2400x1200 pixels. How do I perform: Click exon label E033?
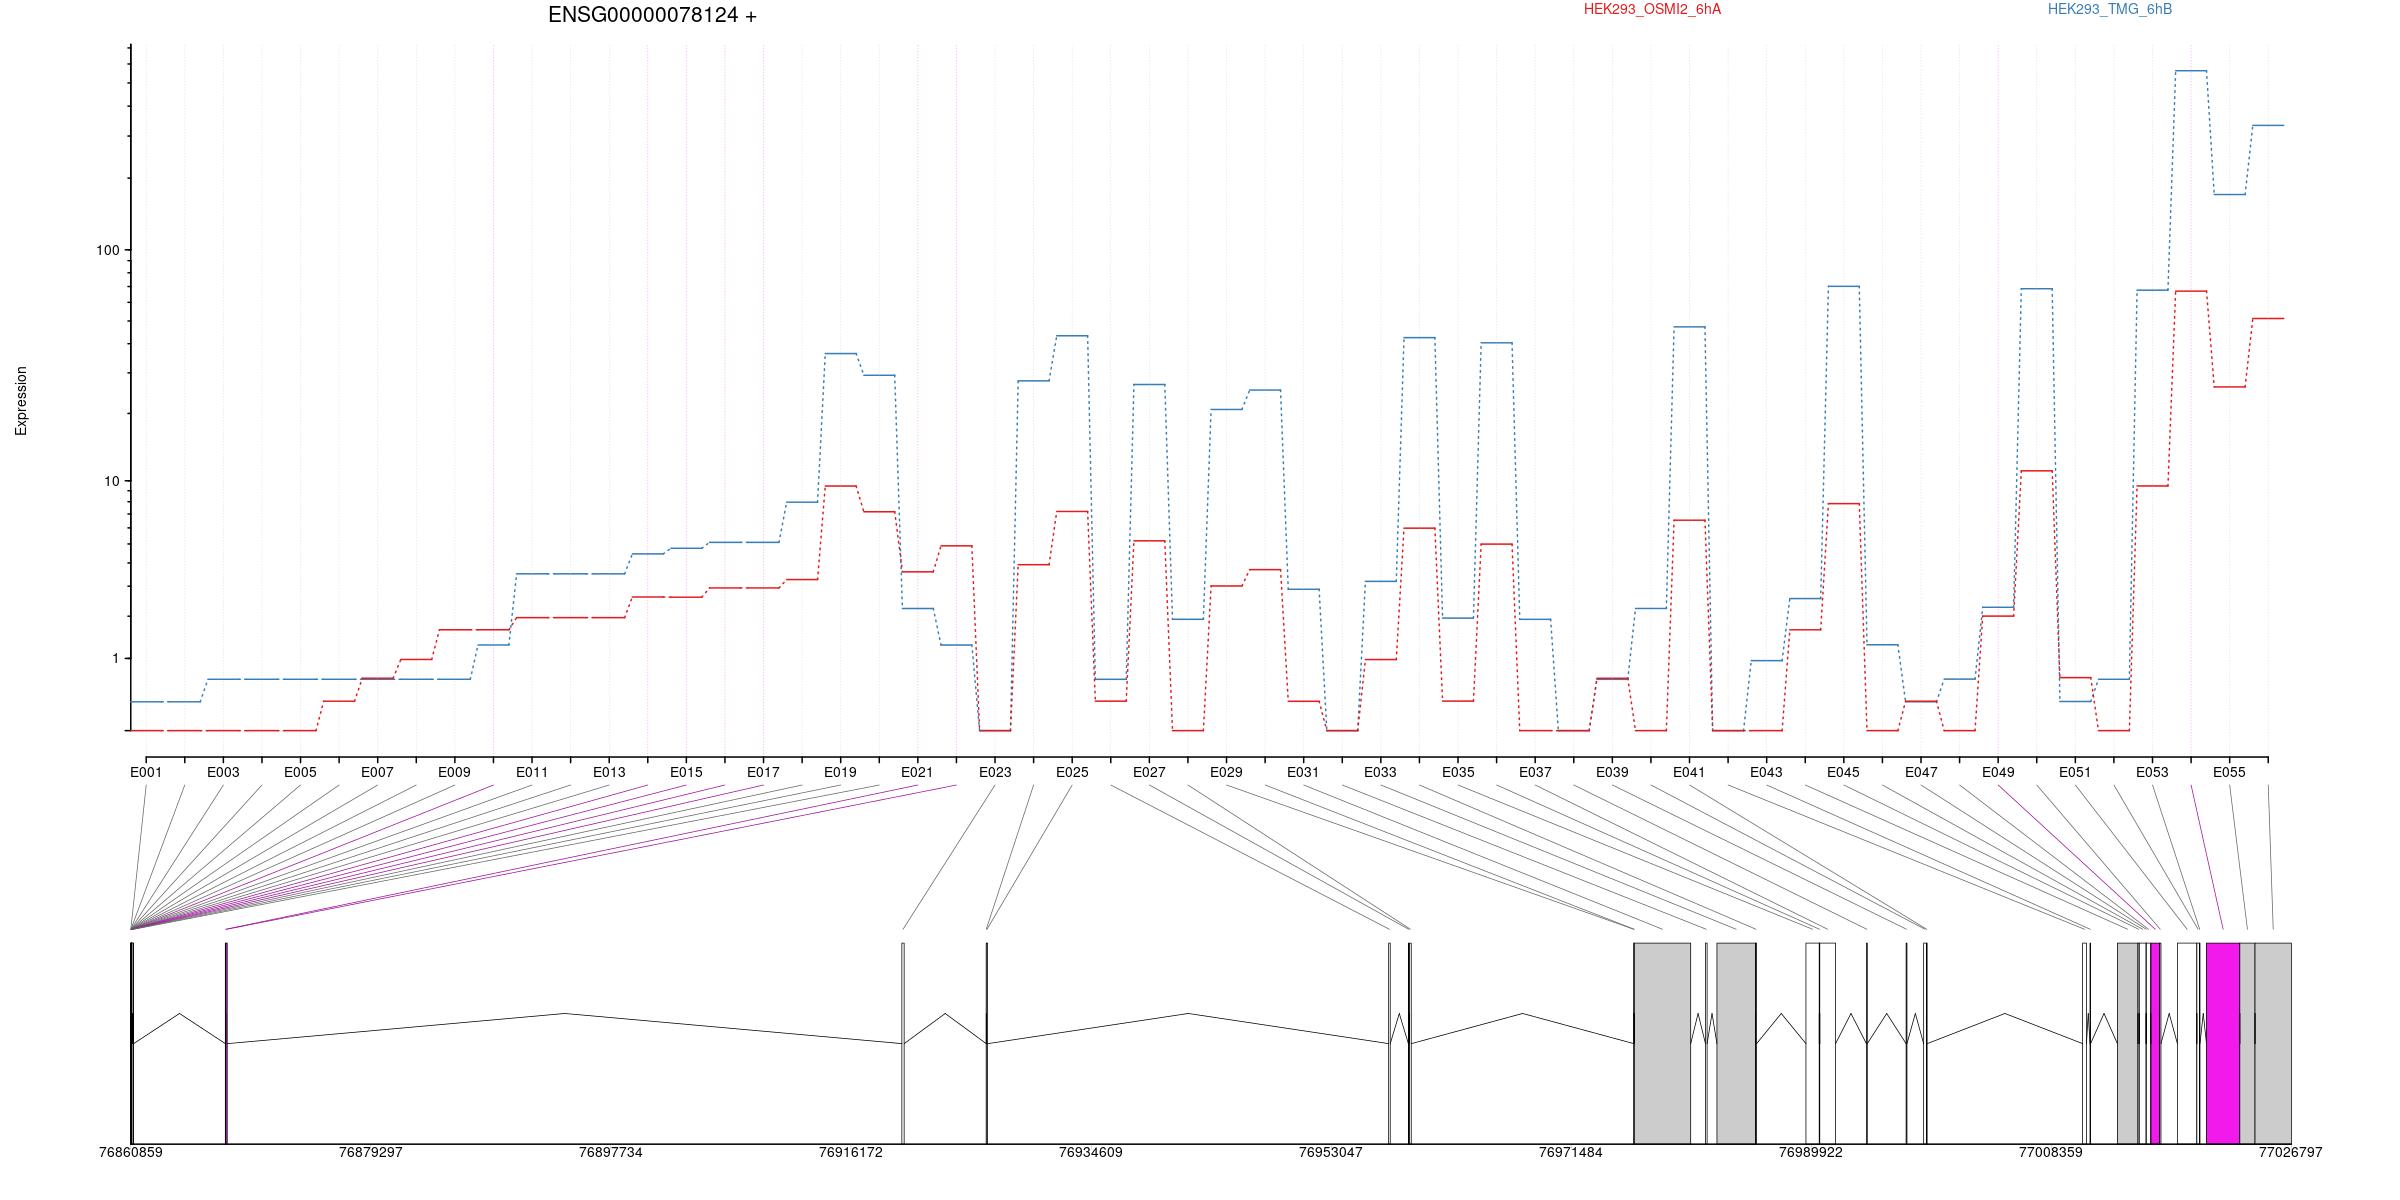pyautogui.click(x=1380, y=772)
